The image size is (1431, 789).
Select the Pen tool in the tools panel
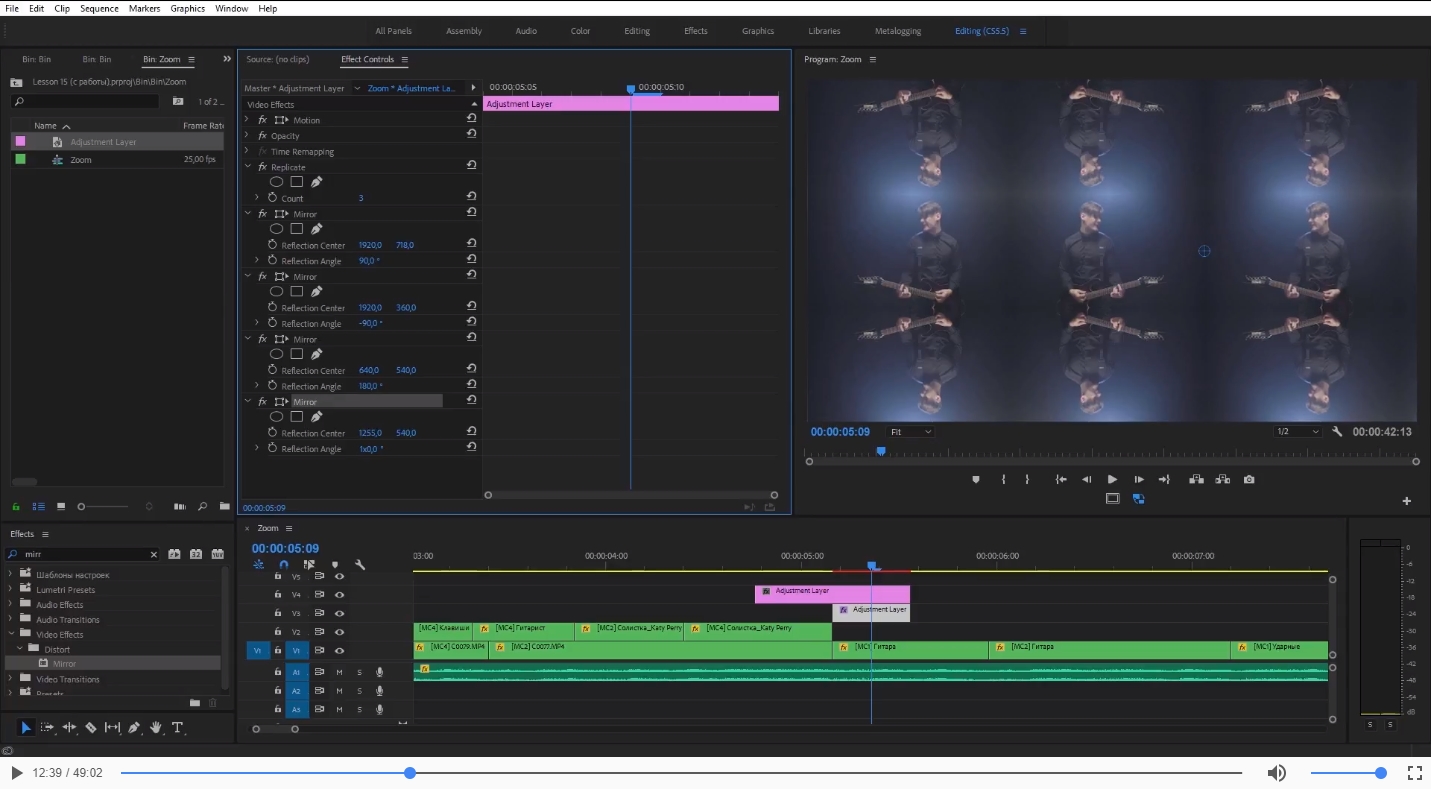point(134,728)
